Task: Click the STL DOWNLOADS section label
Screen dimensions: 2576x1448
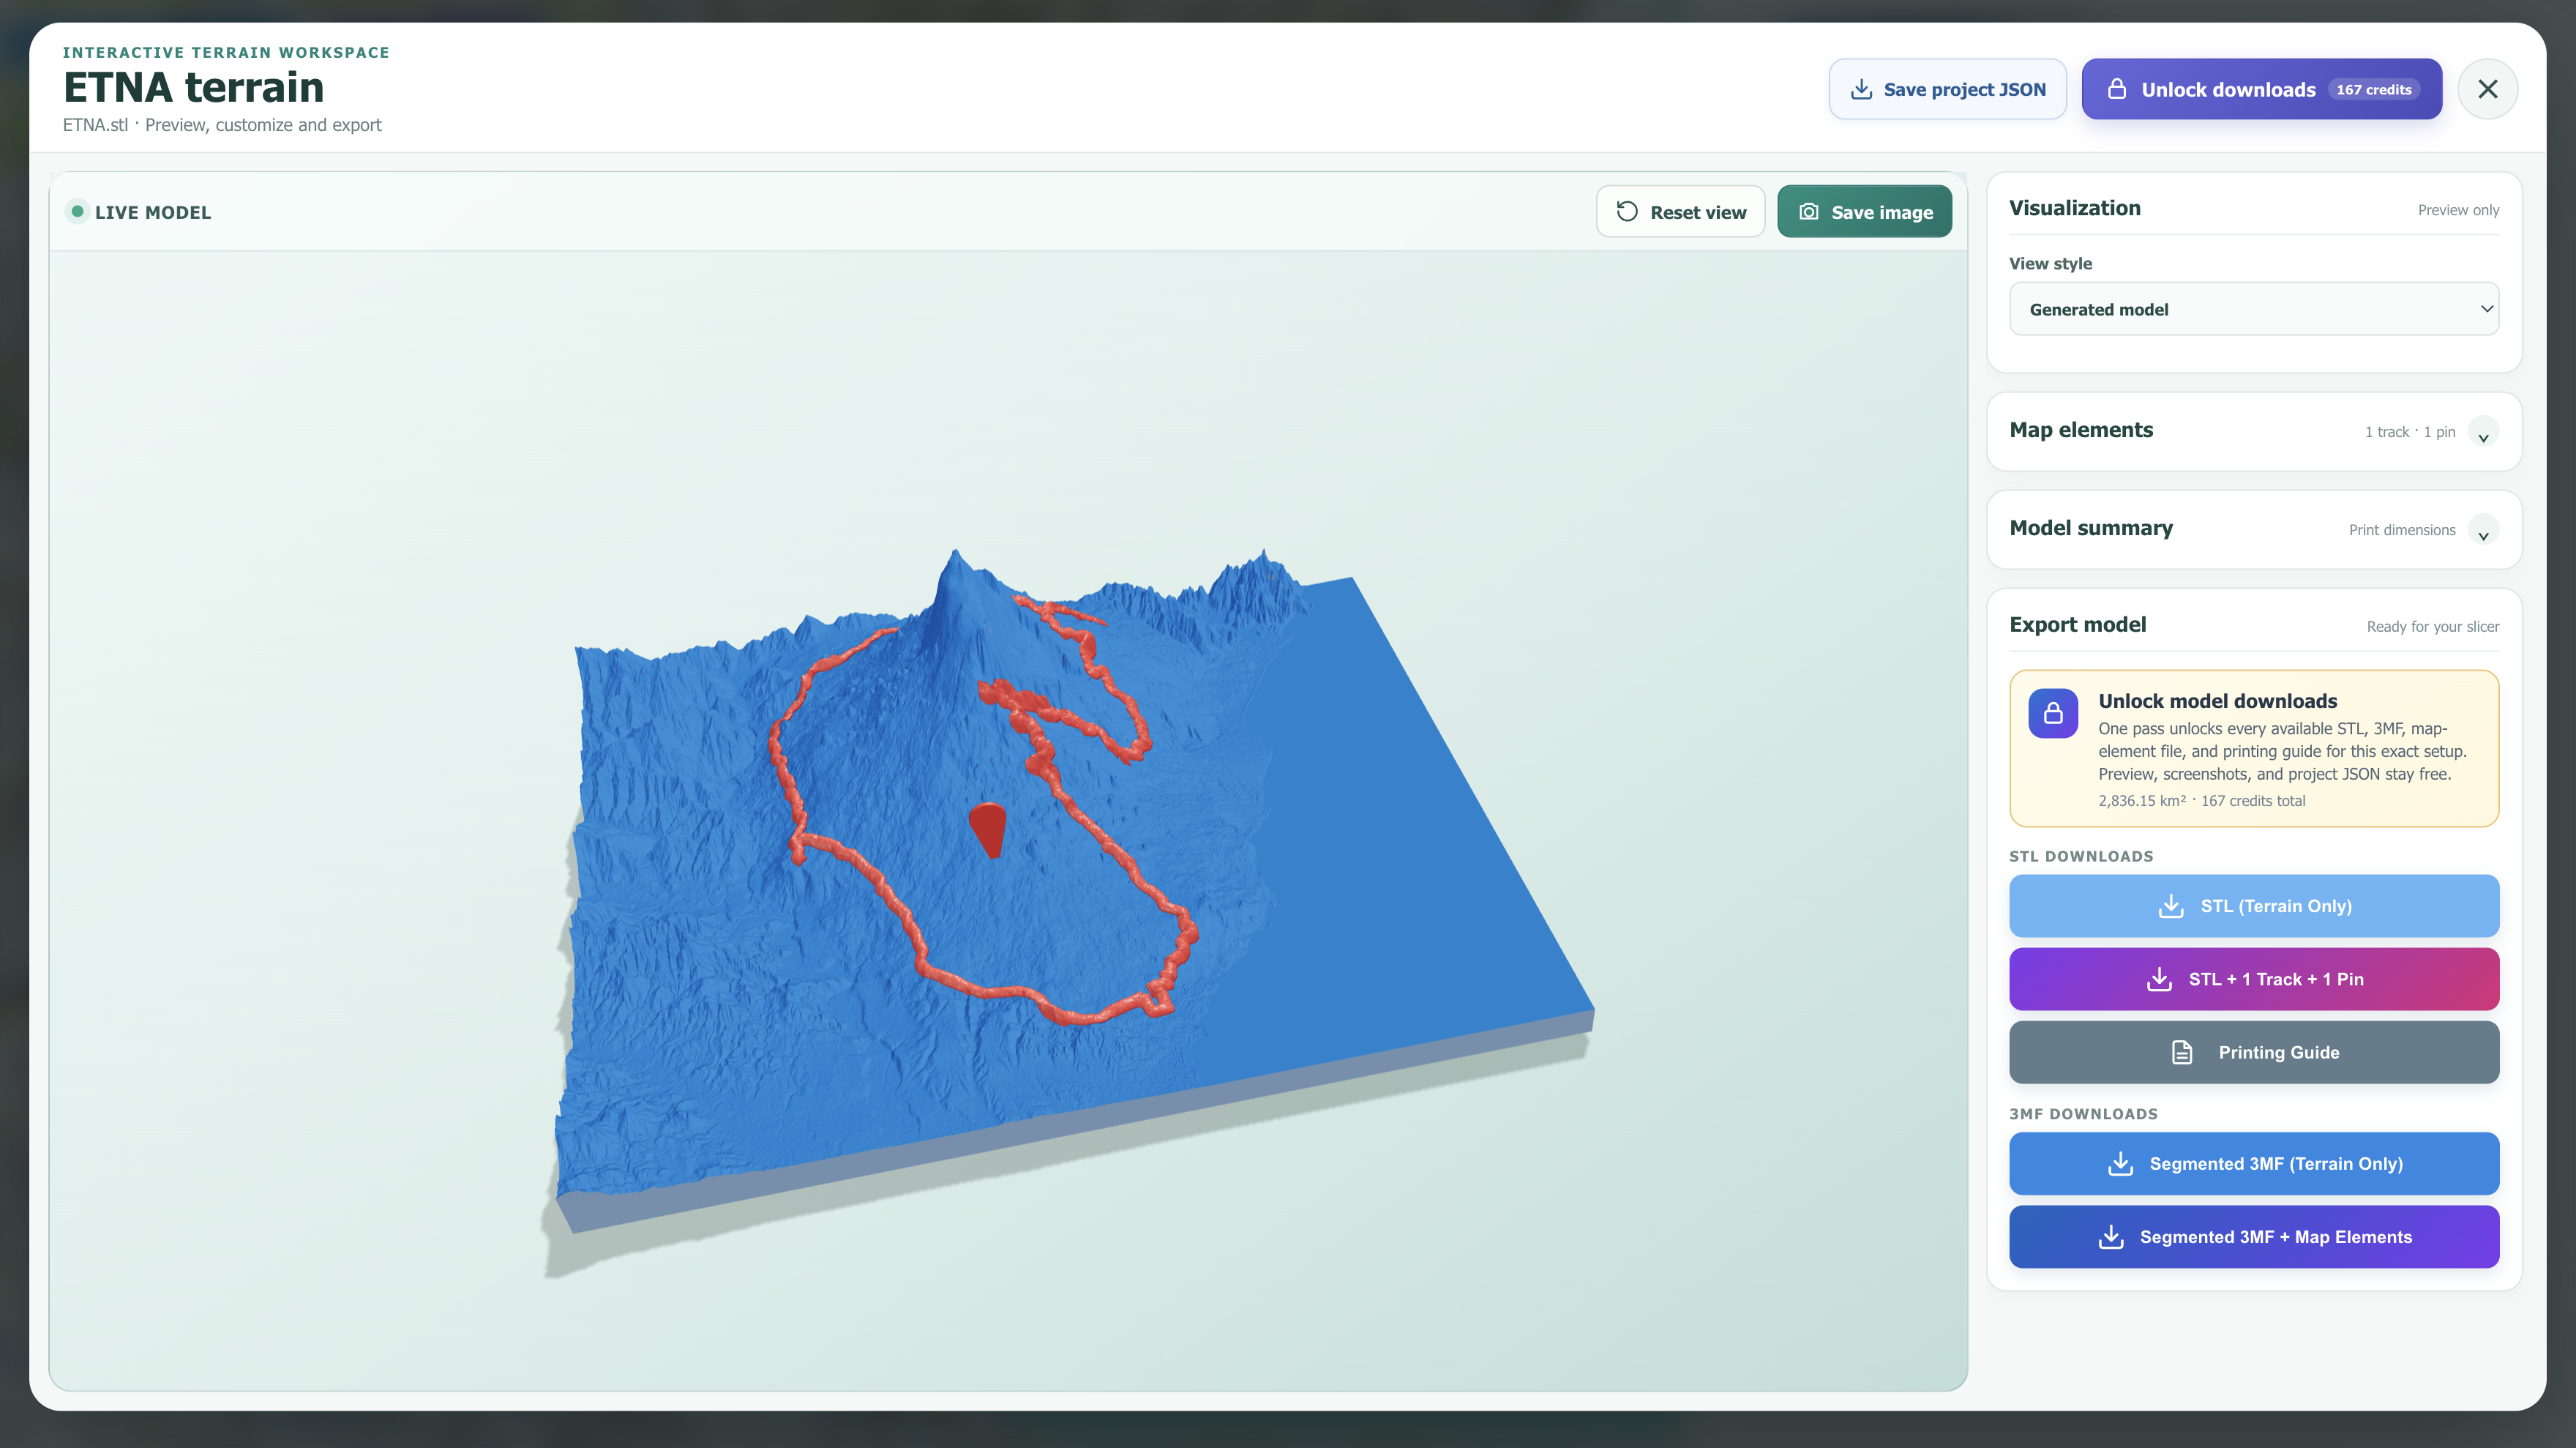Action: point(2081,856)
